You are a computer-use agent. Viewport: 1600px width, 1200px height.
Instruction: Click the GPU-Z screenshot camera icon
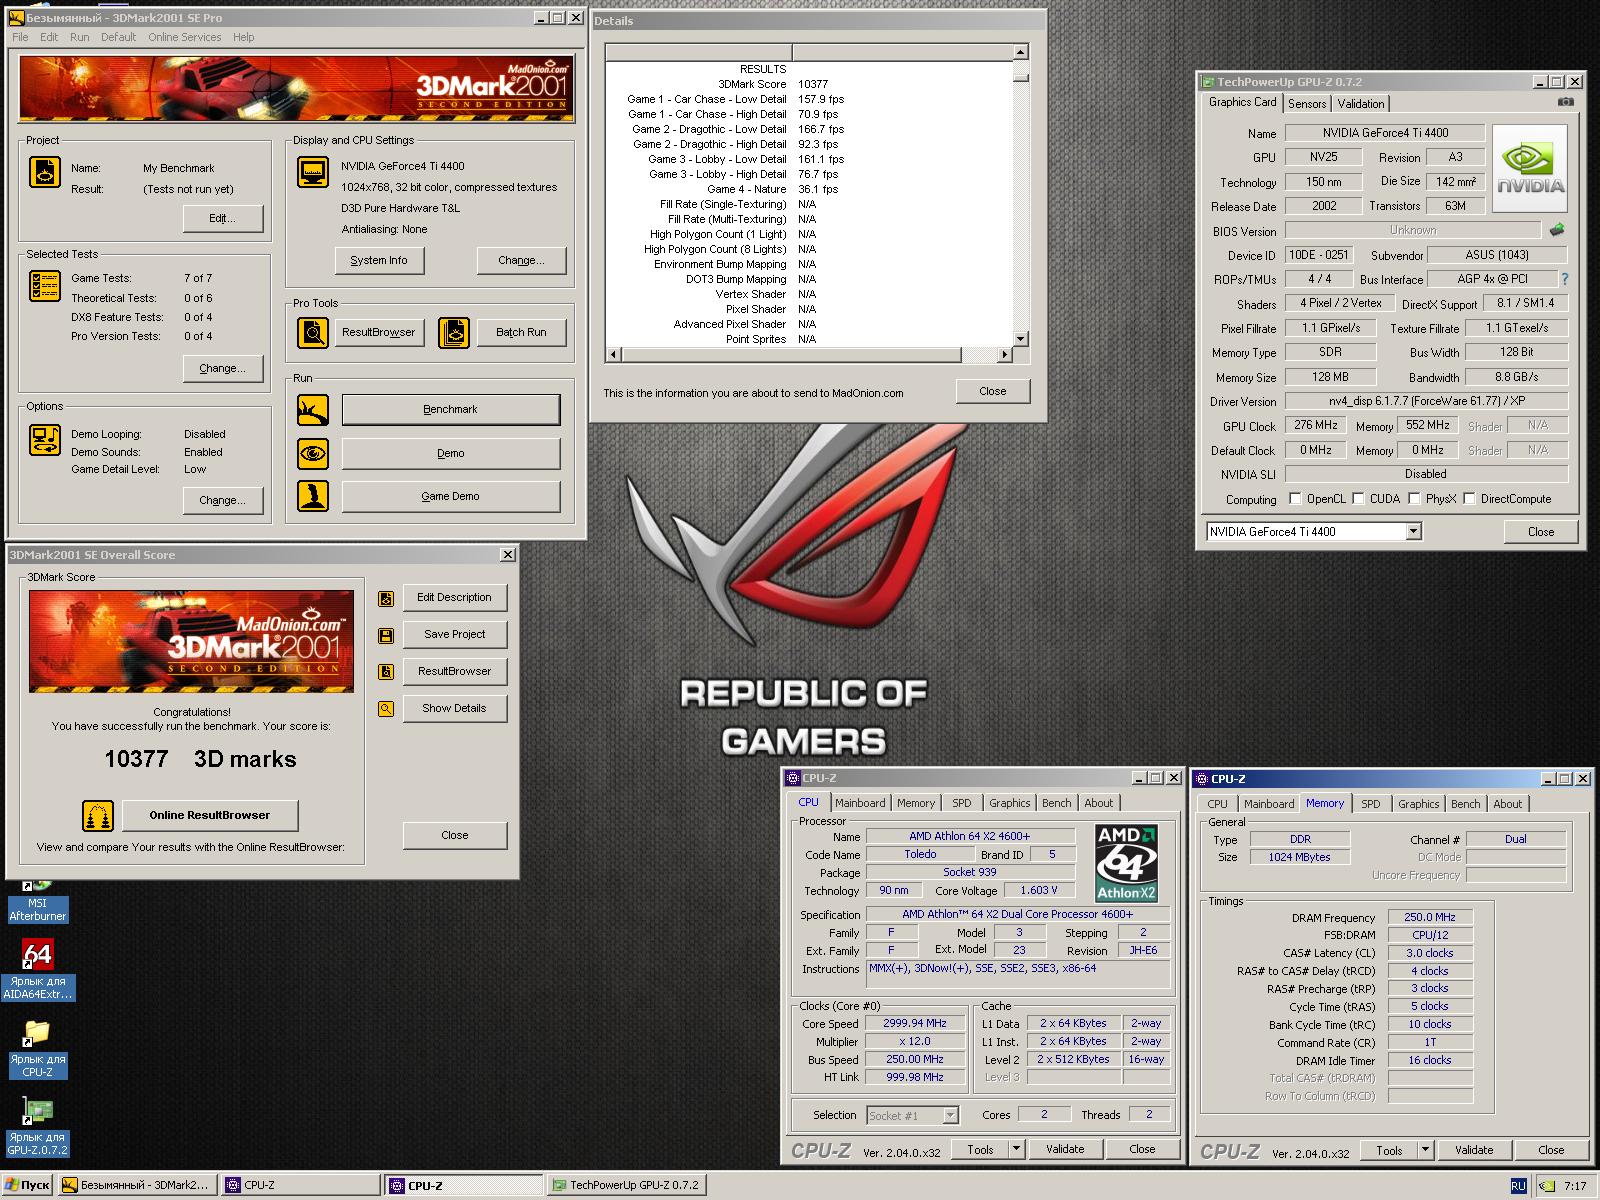(1566, 102)
